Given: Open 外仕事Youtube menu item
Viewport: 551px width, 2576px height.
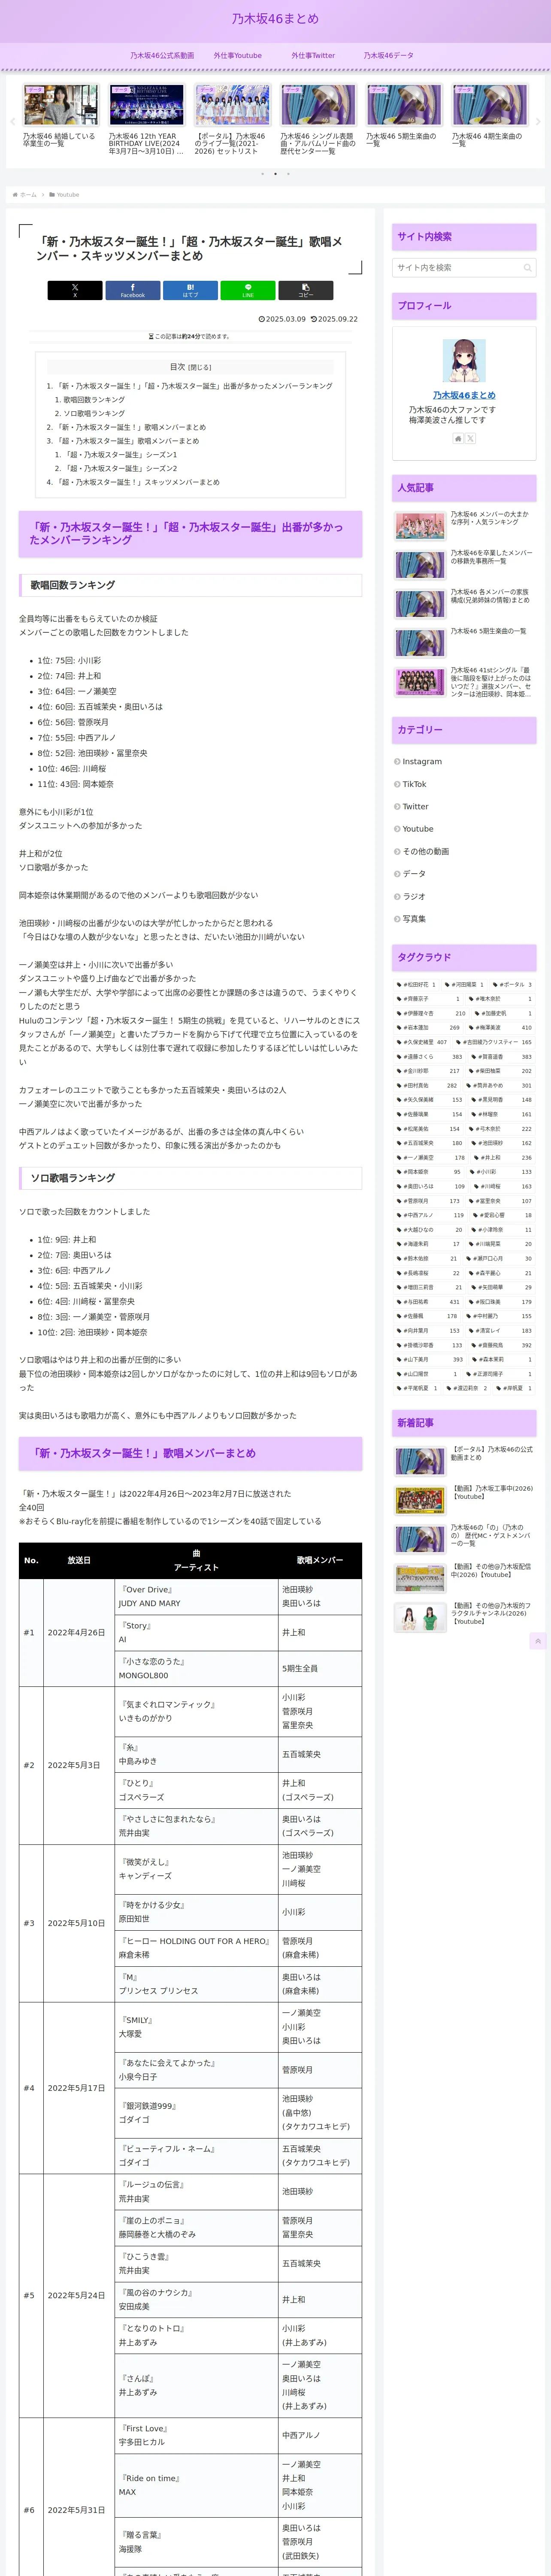Looking at the screenshot, I should [x=238, y=56].
